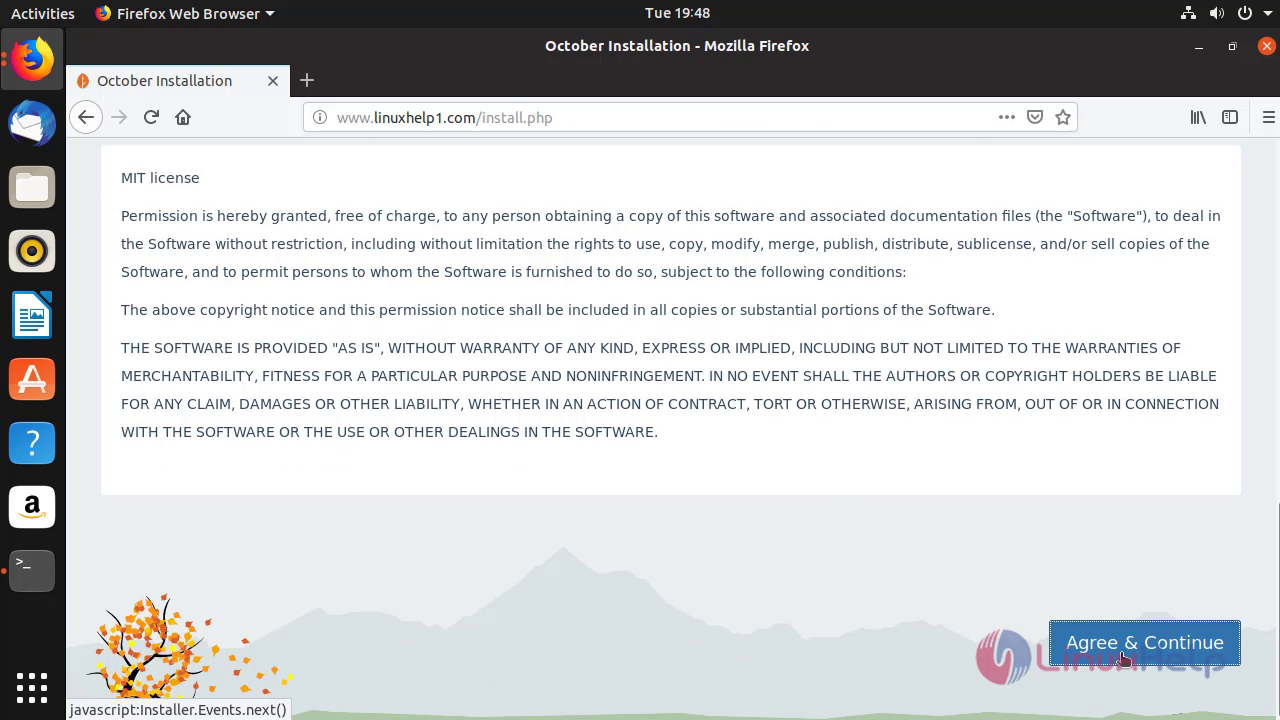Open the Library view icon
Image resolution: width=1280 pixels, height=720 pixels.
point(1198,117)
